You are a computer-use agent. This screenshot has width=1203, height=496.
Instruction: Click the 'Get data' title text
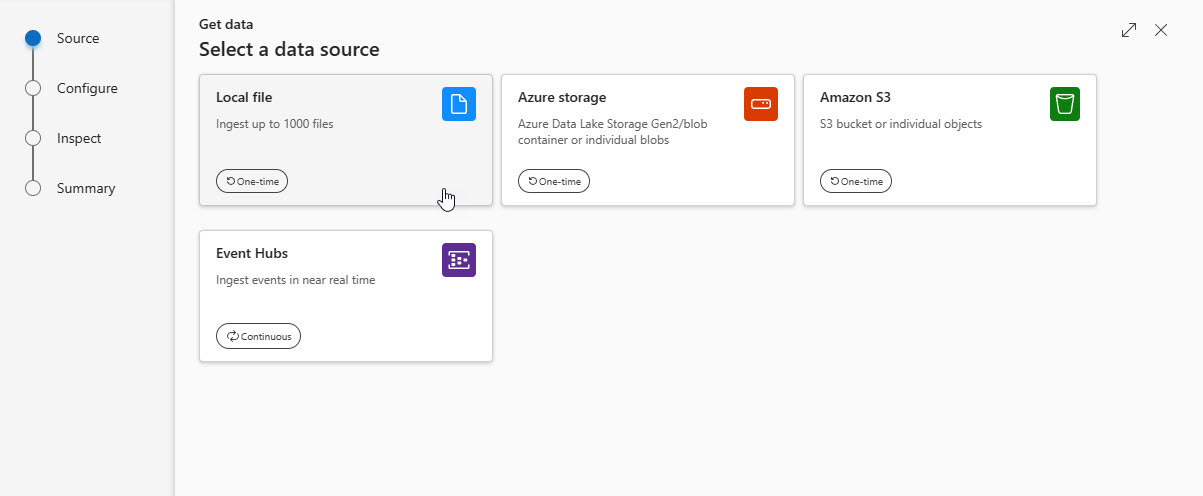point(226,24)
